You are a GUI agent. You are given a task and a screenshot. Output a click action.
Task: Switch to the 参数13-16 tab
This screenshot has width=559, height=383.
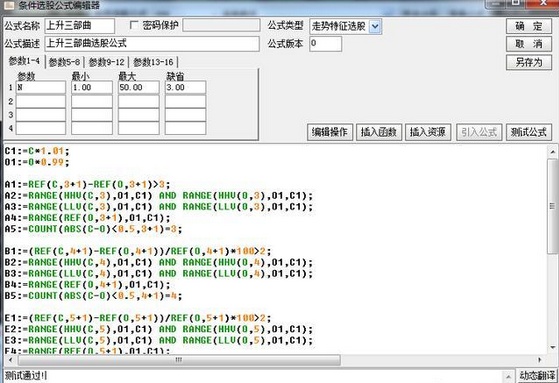coord(153,62)
